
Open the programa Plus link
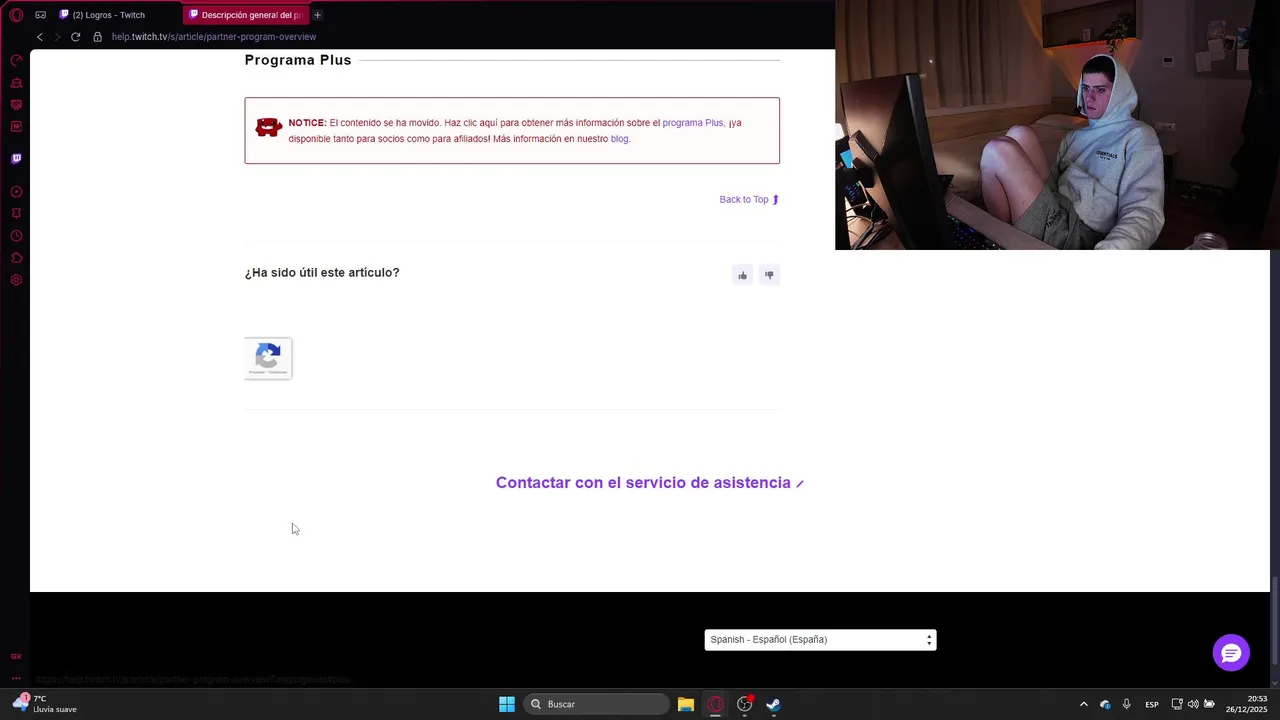[x=692, y=123]
